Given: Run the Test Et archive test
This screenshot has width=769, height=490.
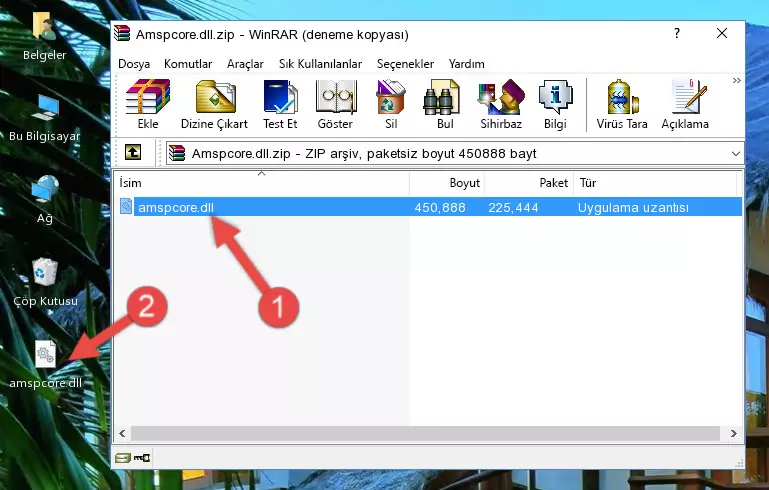Looking at the screenshot, I should (x=280, y=104).
